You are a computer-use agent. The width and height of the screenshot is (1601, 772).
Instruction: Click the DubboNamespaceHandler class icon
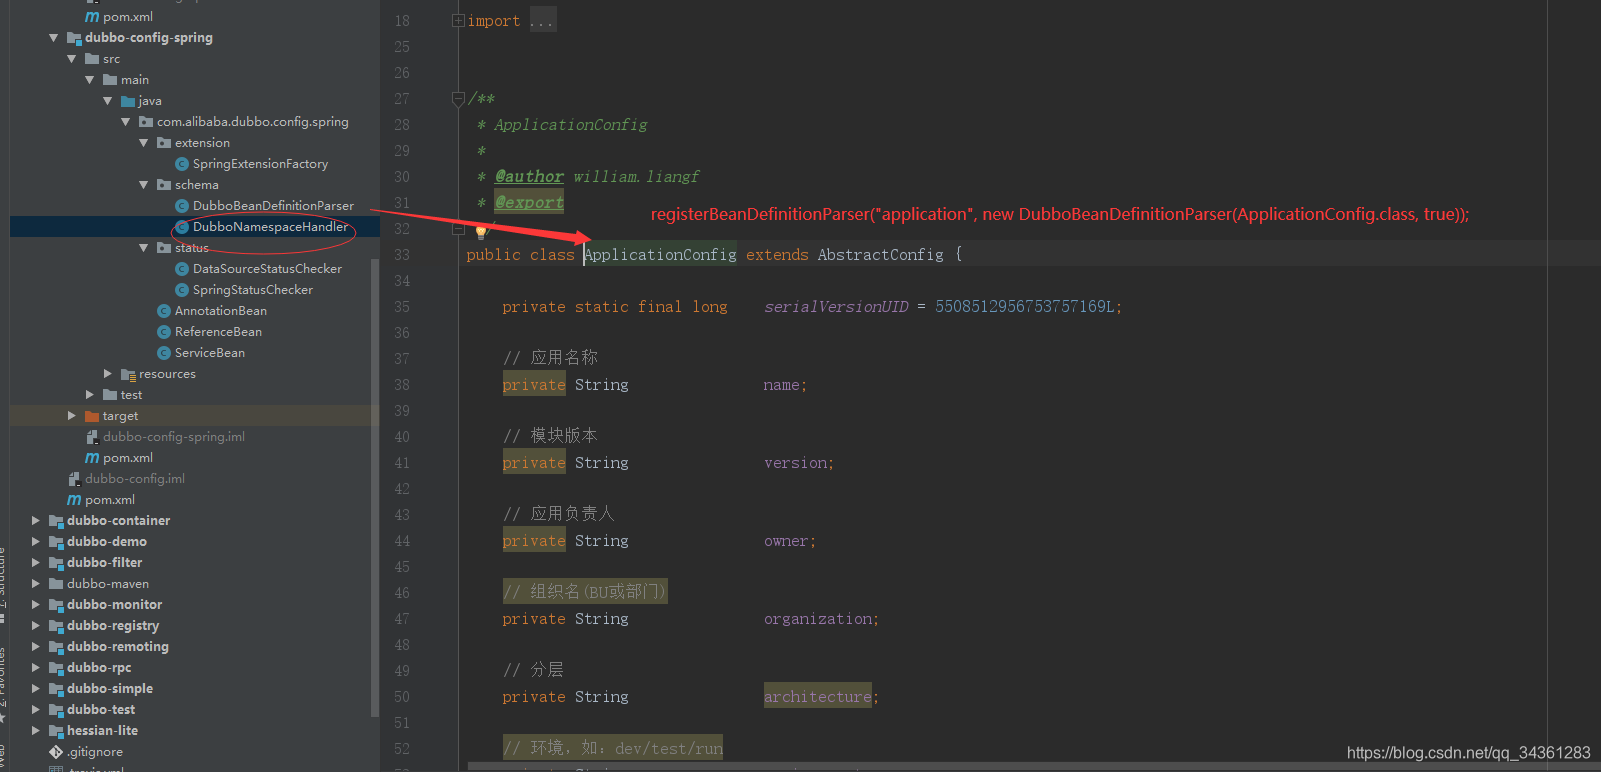[x=182, y=227]
